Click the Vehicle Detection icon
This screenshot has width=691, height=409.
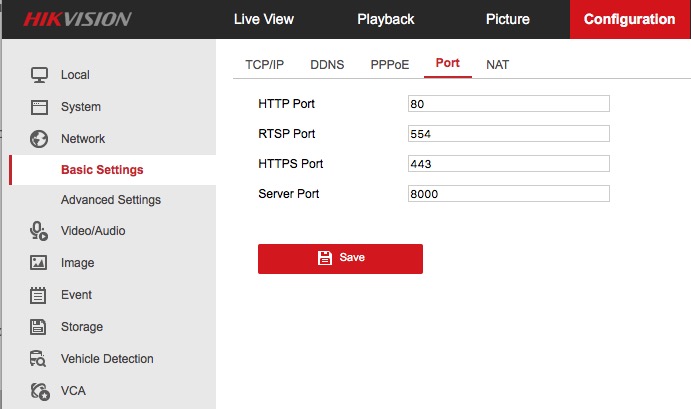39,359
